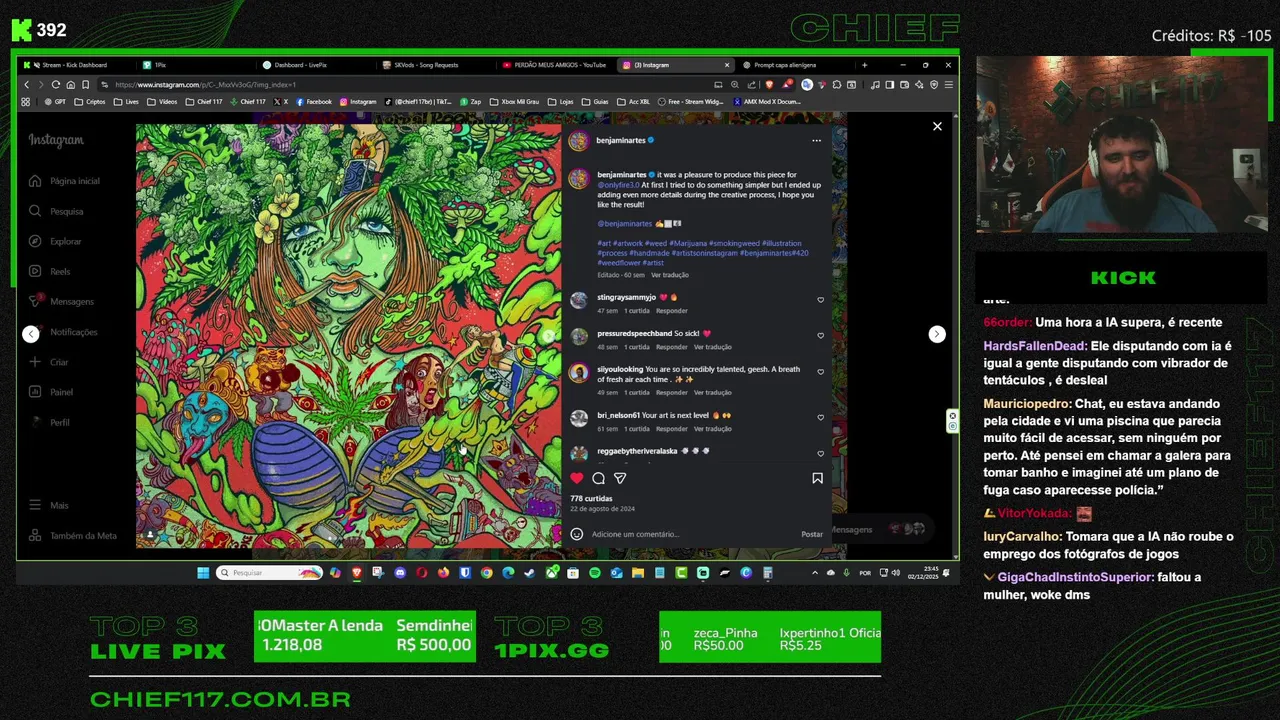The height and width of the screenshot is (720, 1280).
Task: Click the @onlyfire3.0 mention link
Action: [x=618, y=185]
